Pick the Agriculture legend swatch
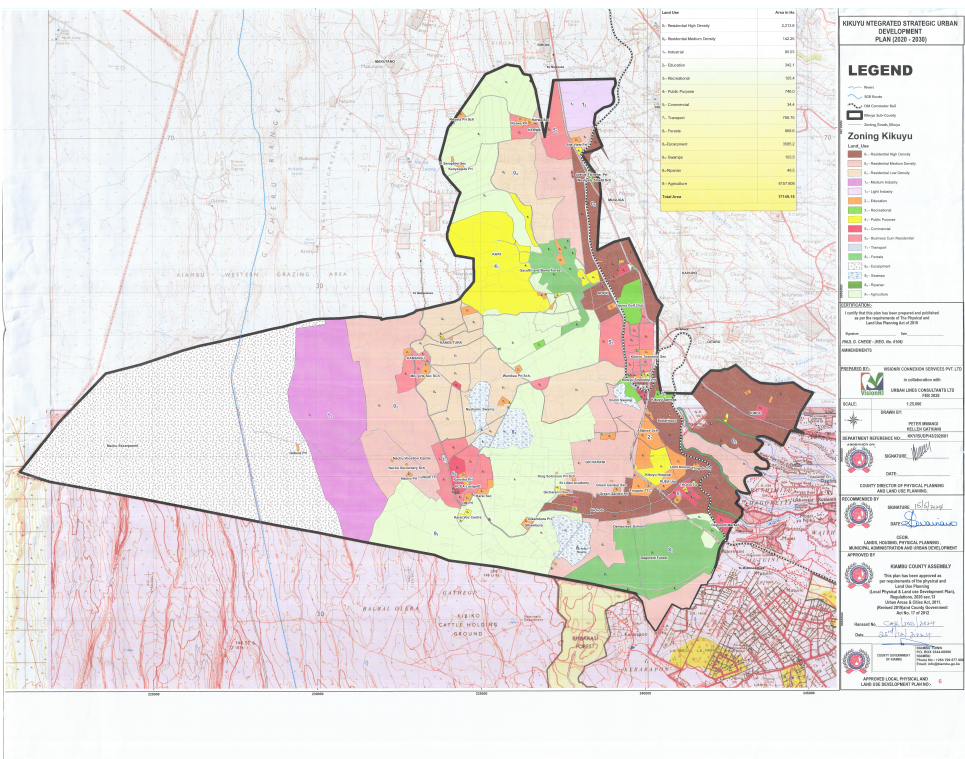The image size is (965, 759). [853, 295]
